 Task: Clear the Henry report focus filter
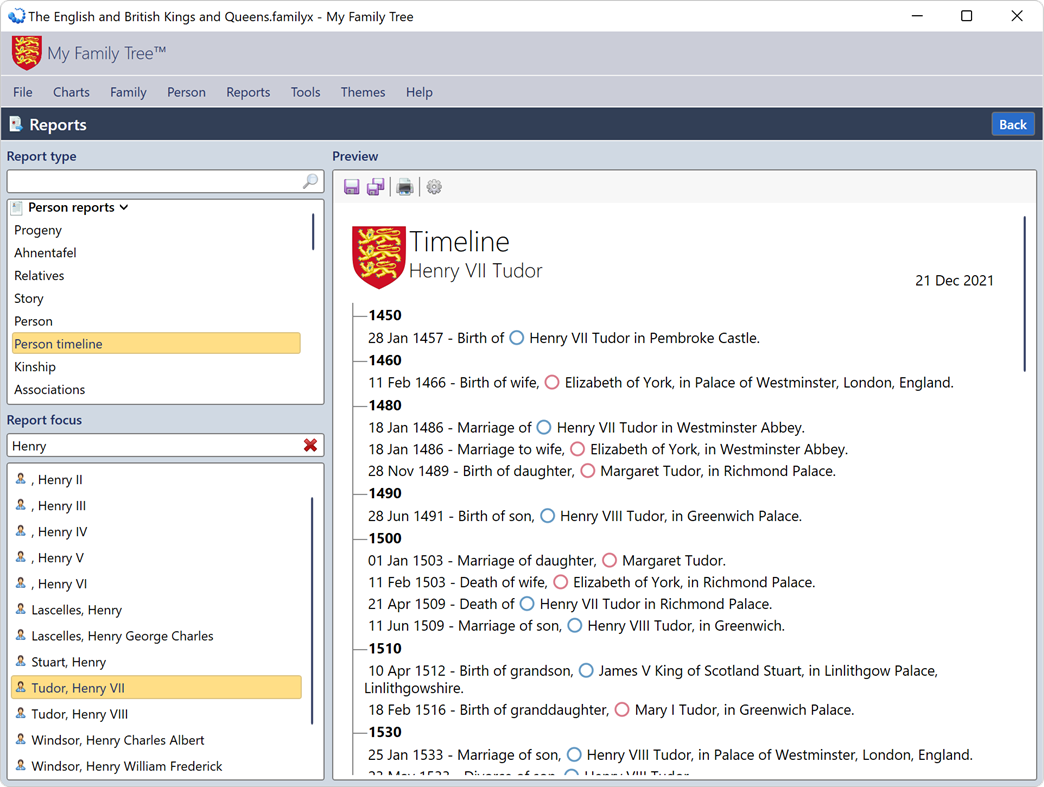[311, 444]
